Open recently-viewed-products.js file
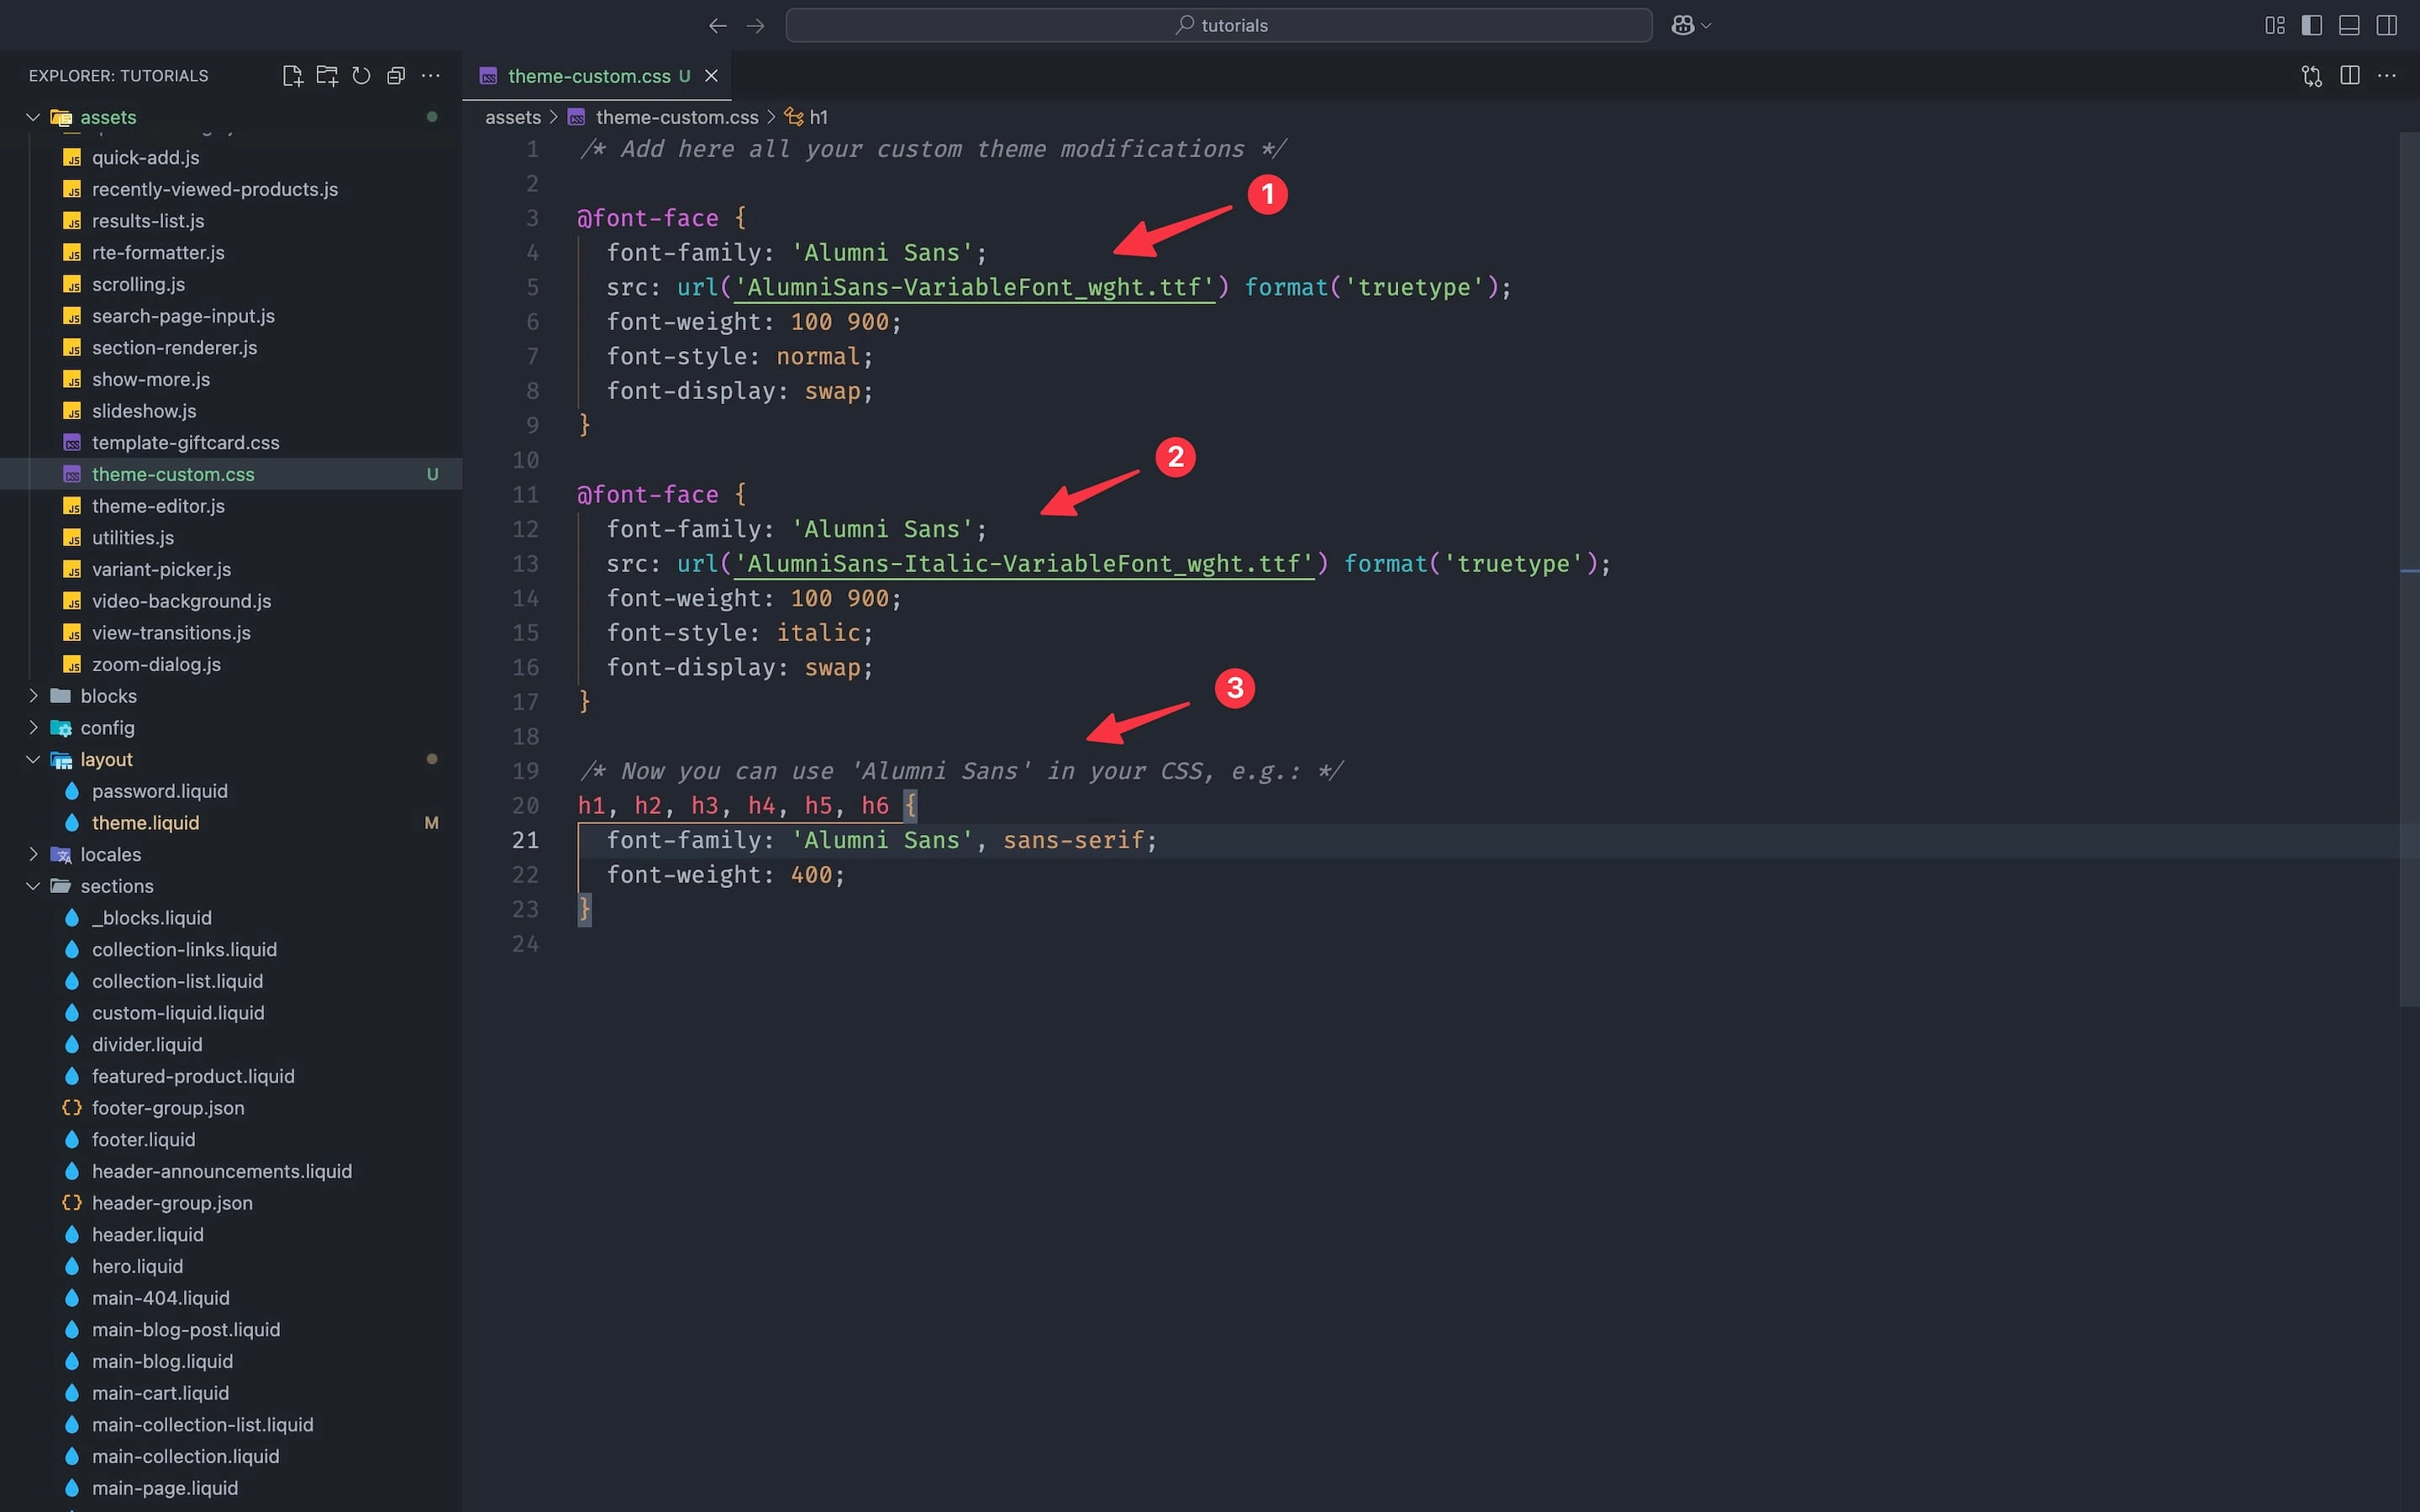Screen dimensions: 2420x1512 214,189
